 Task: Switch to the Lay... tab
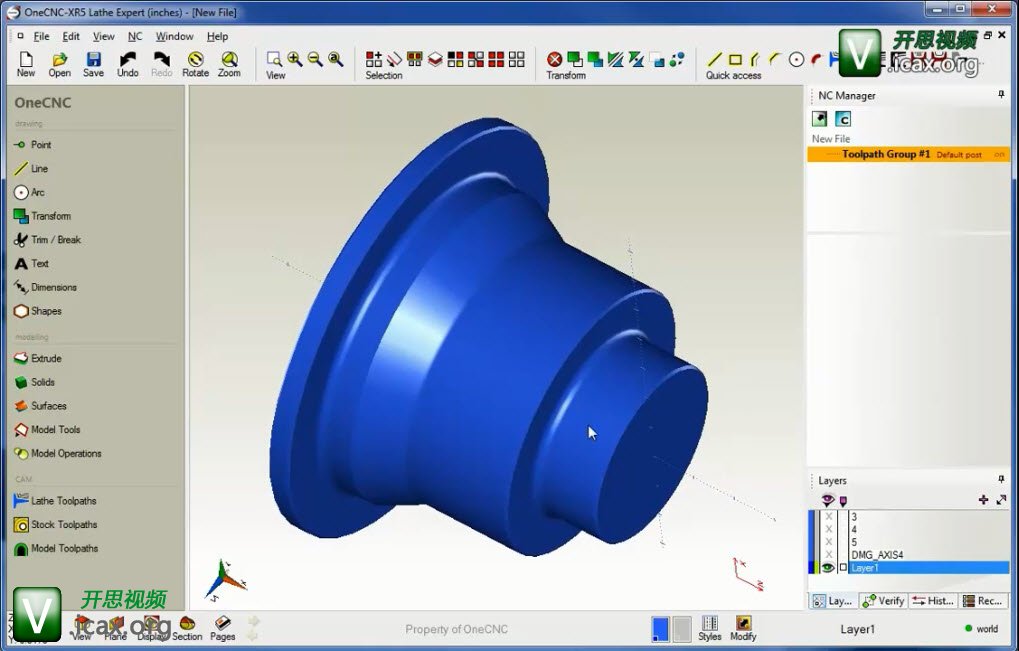833,601
